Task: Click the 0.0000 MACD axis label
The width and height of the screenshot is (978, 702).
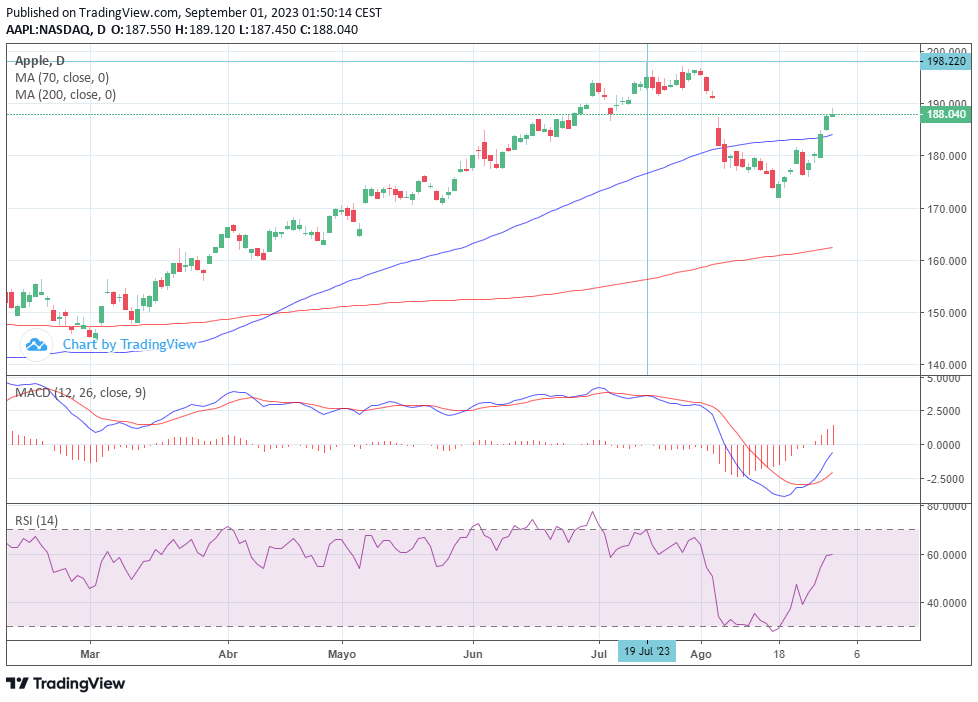Action: 944,445
